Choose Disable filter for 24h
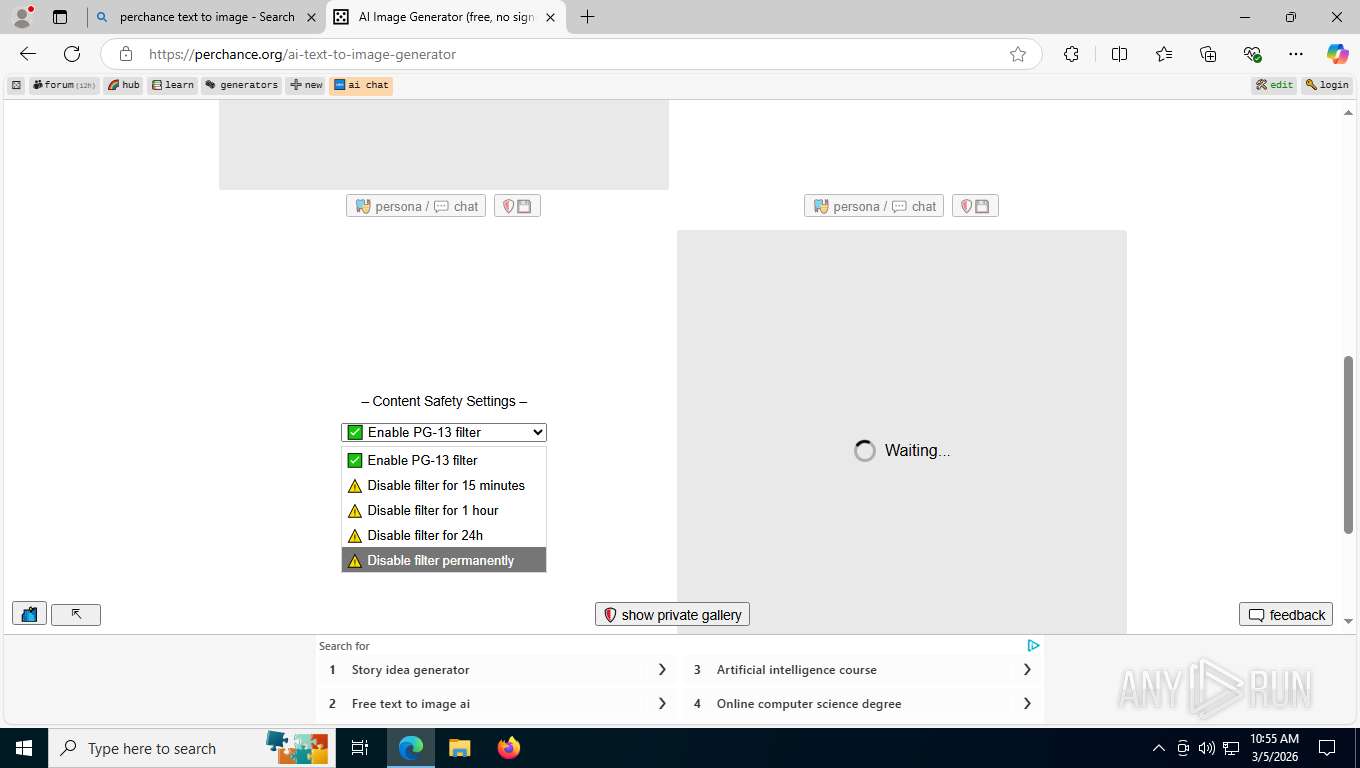 point(444,535)
